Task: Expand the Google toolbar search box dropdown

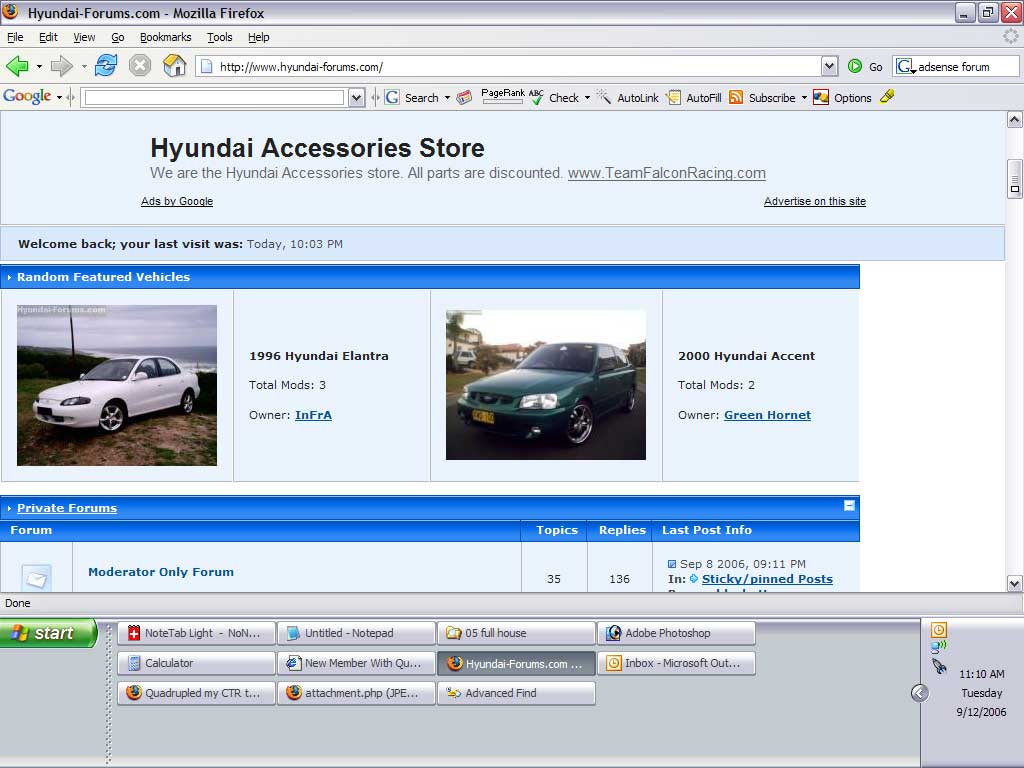Action: tap(357, 98)
